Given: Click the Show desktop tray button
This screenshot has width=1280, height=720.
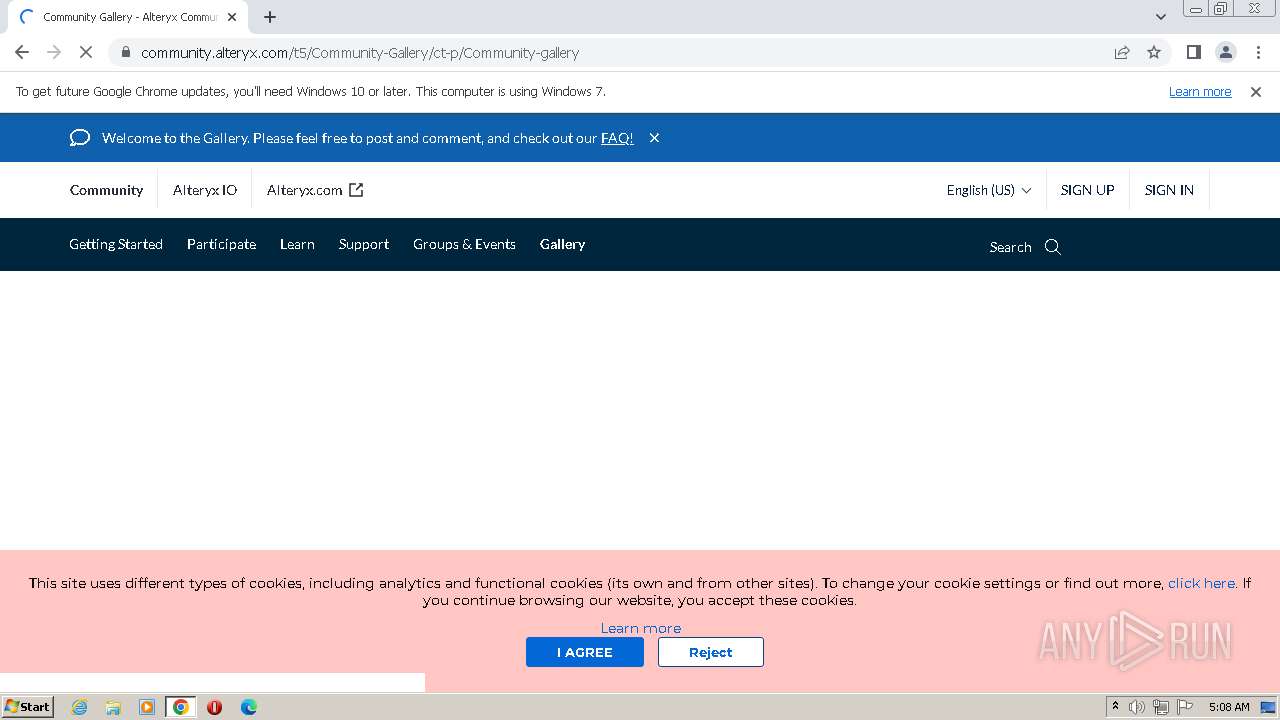Looking at the screenshot, I should point(1268,707).
